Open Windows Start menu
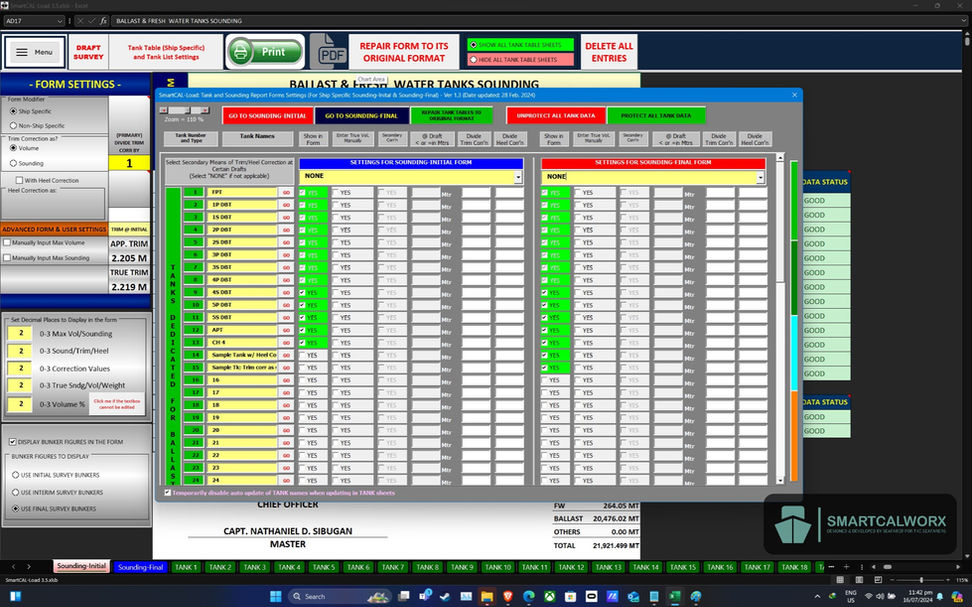 click(x=276, y=596)
